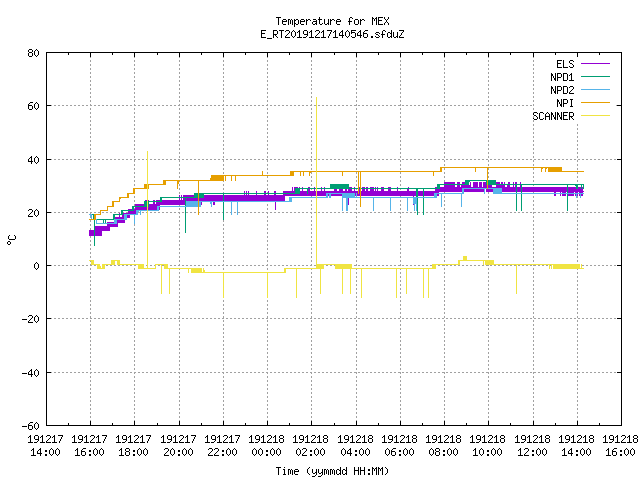The height and width of the screenshot is (480, 640).
Task: Click the y-axis value -60
Action: [x=30, y=426]
